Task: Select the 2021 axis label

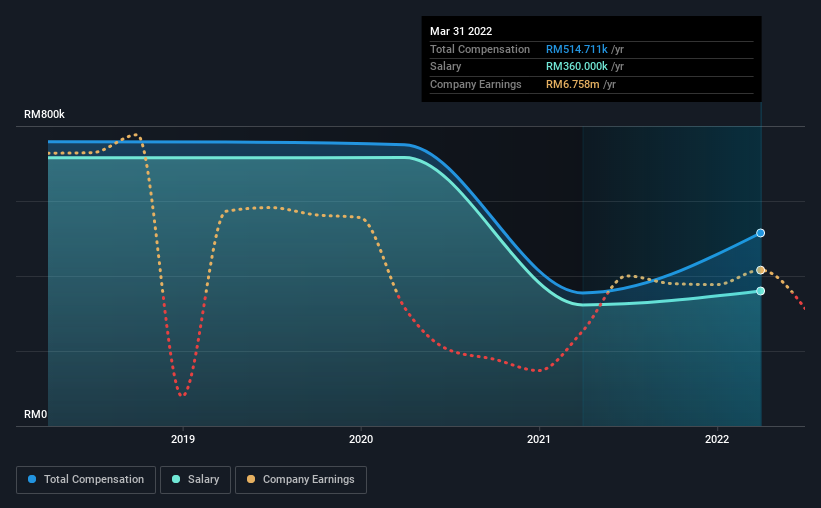Action: (x=539, y=439)
